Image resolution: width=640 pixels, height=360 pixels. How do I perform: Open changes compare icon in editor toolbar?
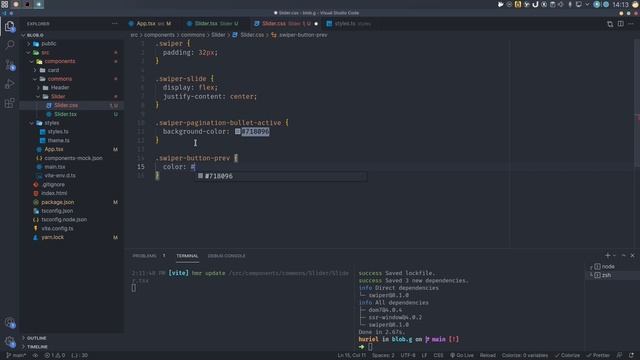point(610,24)
